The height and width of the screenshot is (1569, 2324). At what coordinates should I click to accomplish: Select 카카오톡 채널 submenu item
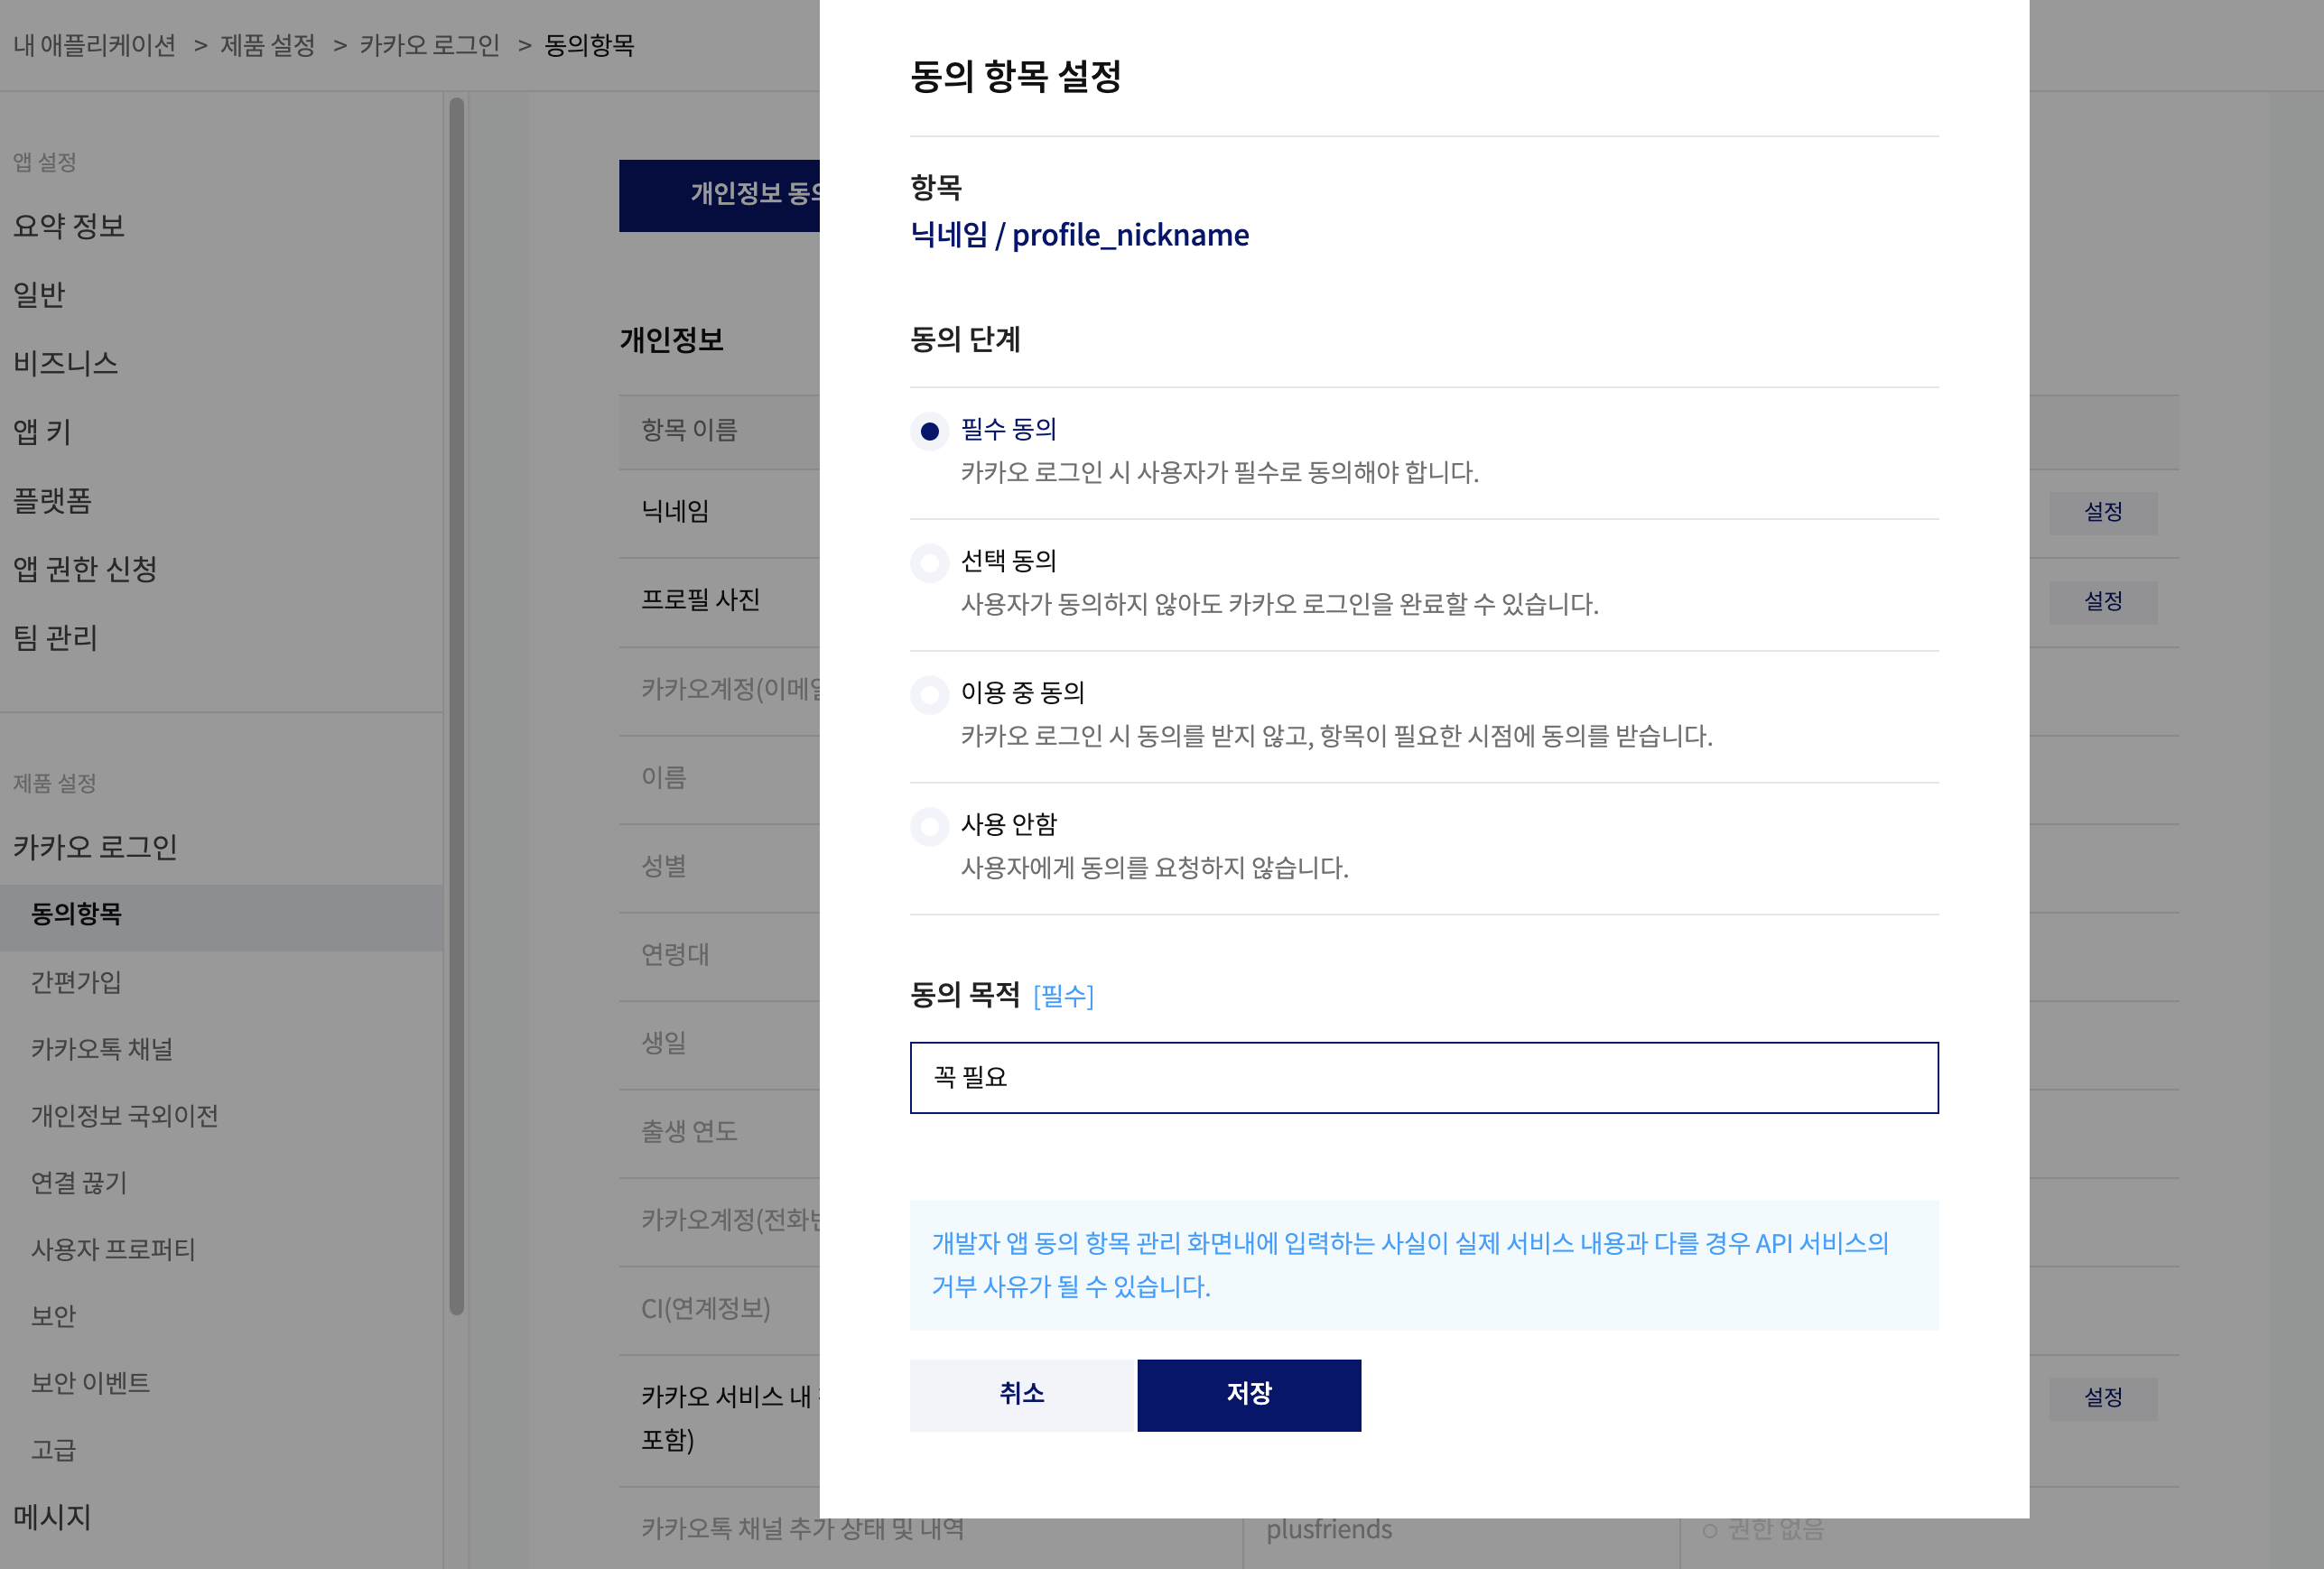pyautogui.click(x=102, y=1049)
